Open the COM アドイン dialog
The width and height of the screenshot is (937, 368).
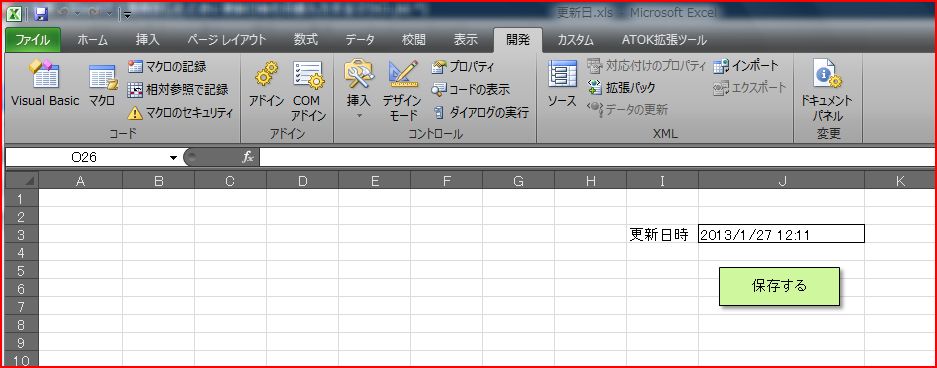coord(308,91)
